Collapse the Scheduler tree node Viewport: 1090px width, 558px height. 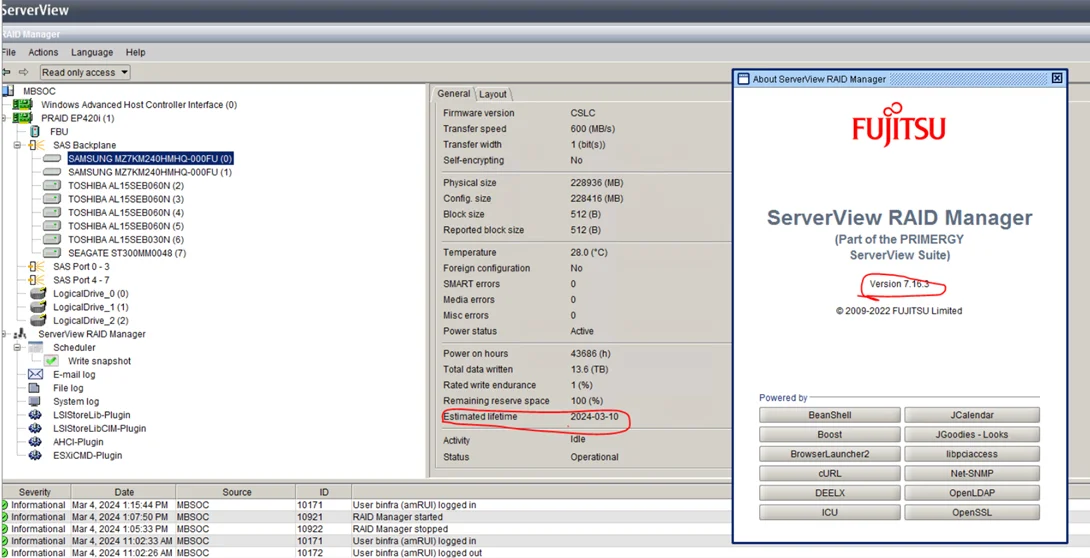coord(17,347)
